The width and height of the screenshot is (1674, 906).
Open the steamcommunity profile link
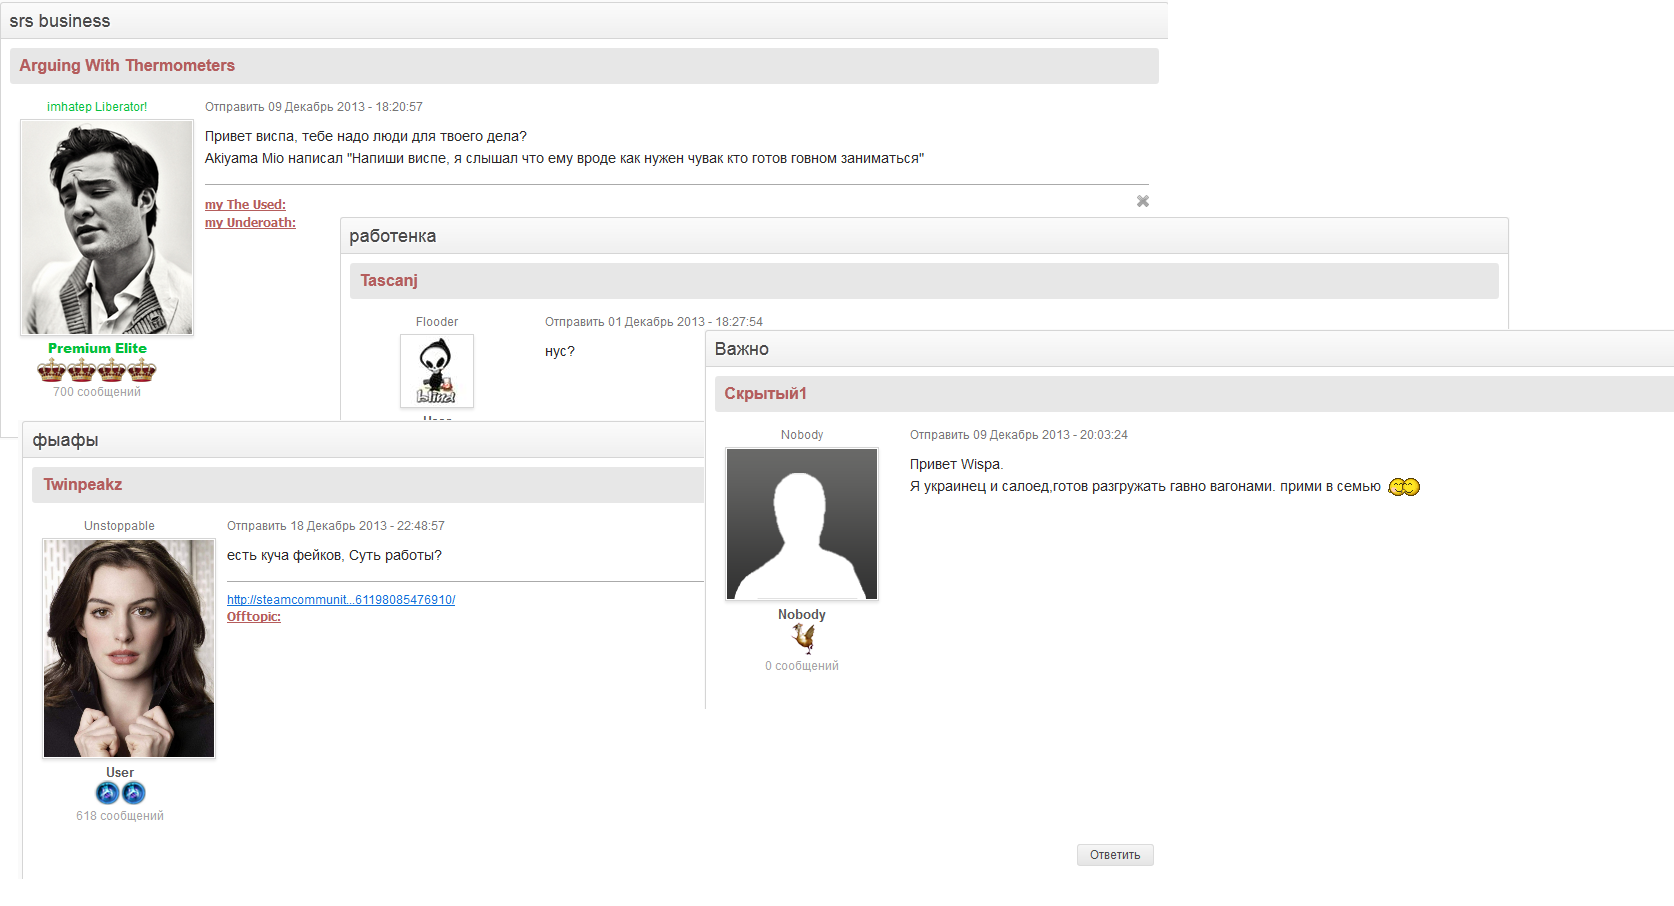pyautogui.click(x=340, y=600)
